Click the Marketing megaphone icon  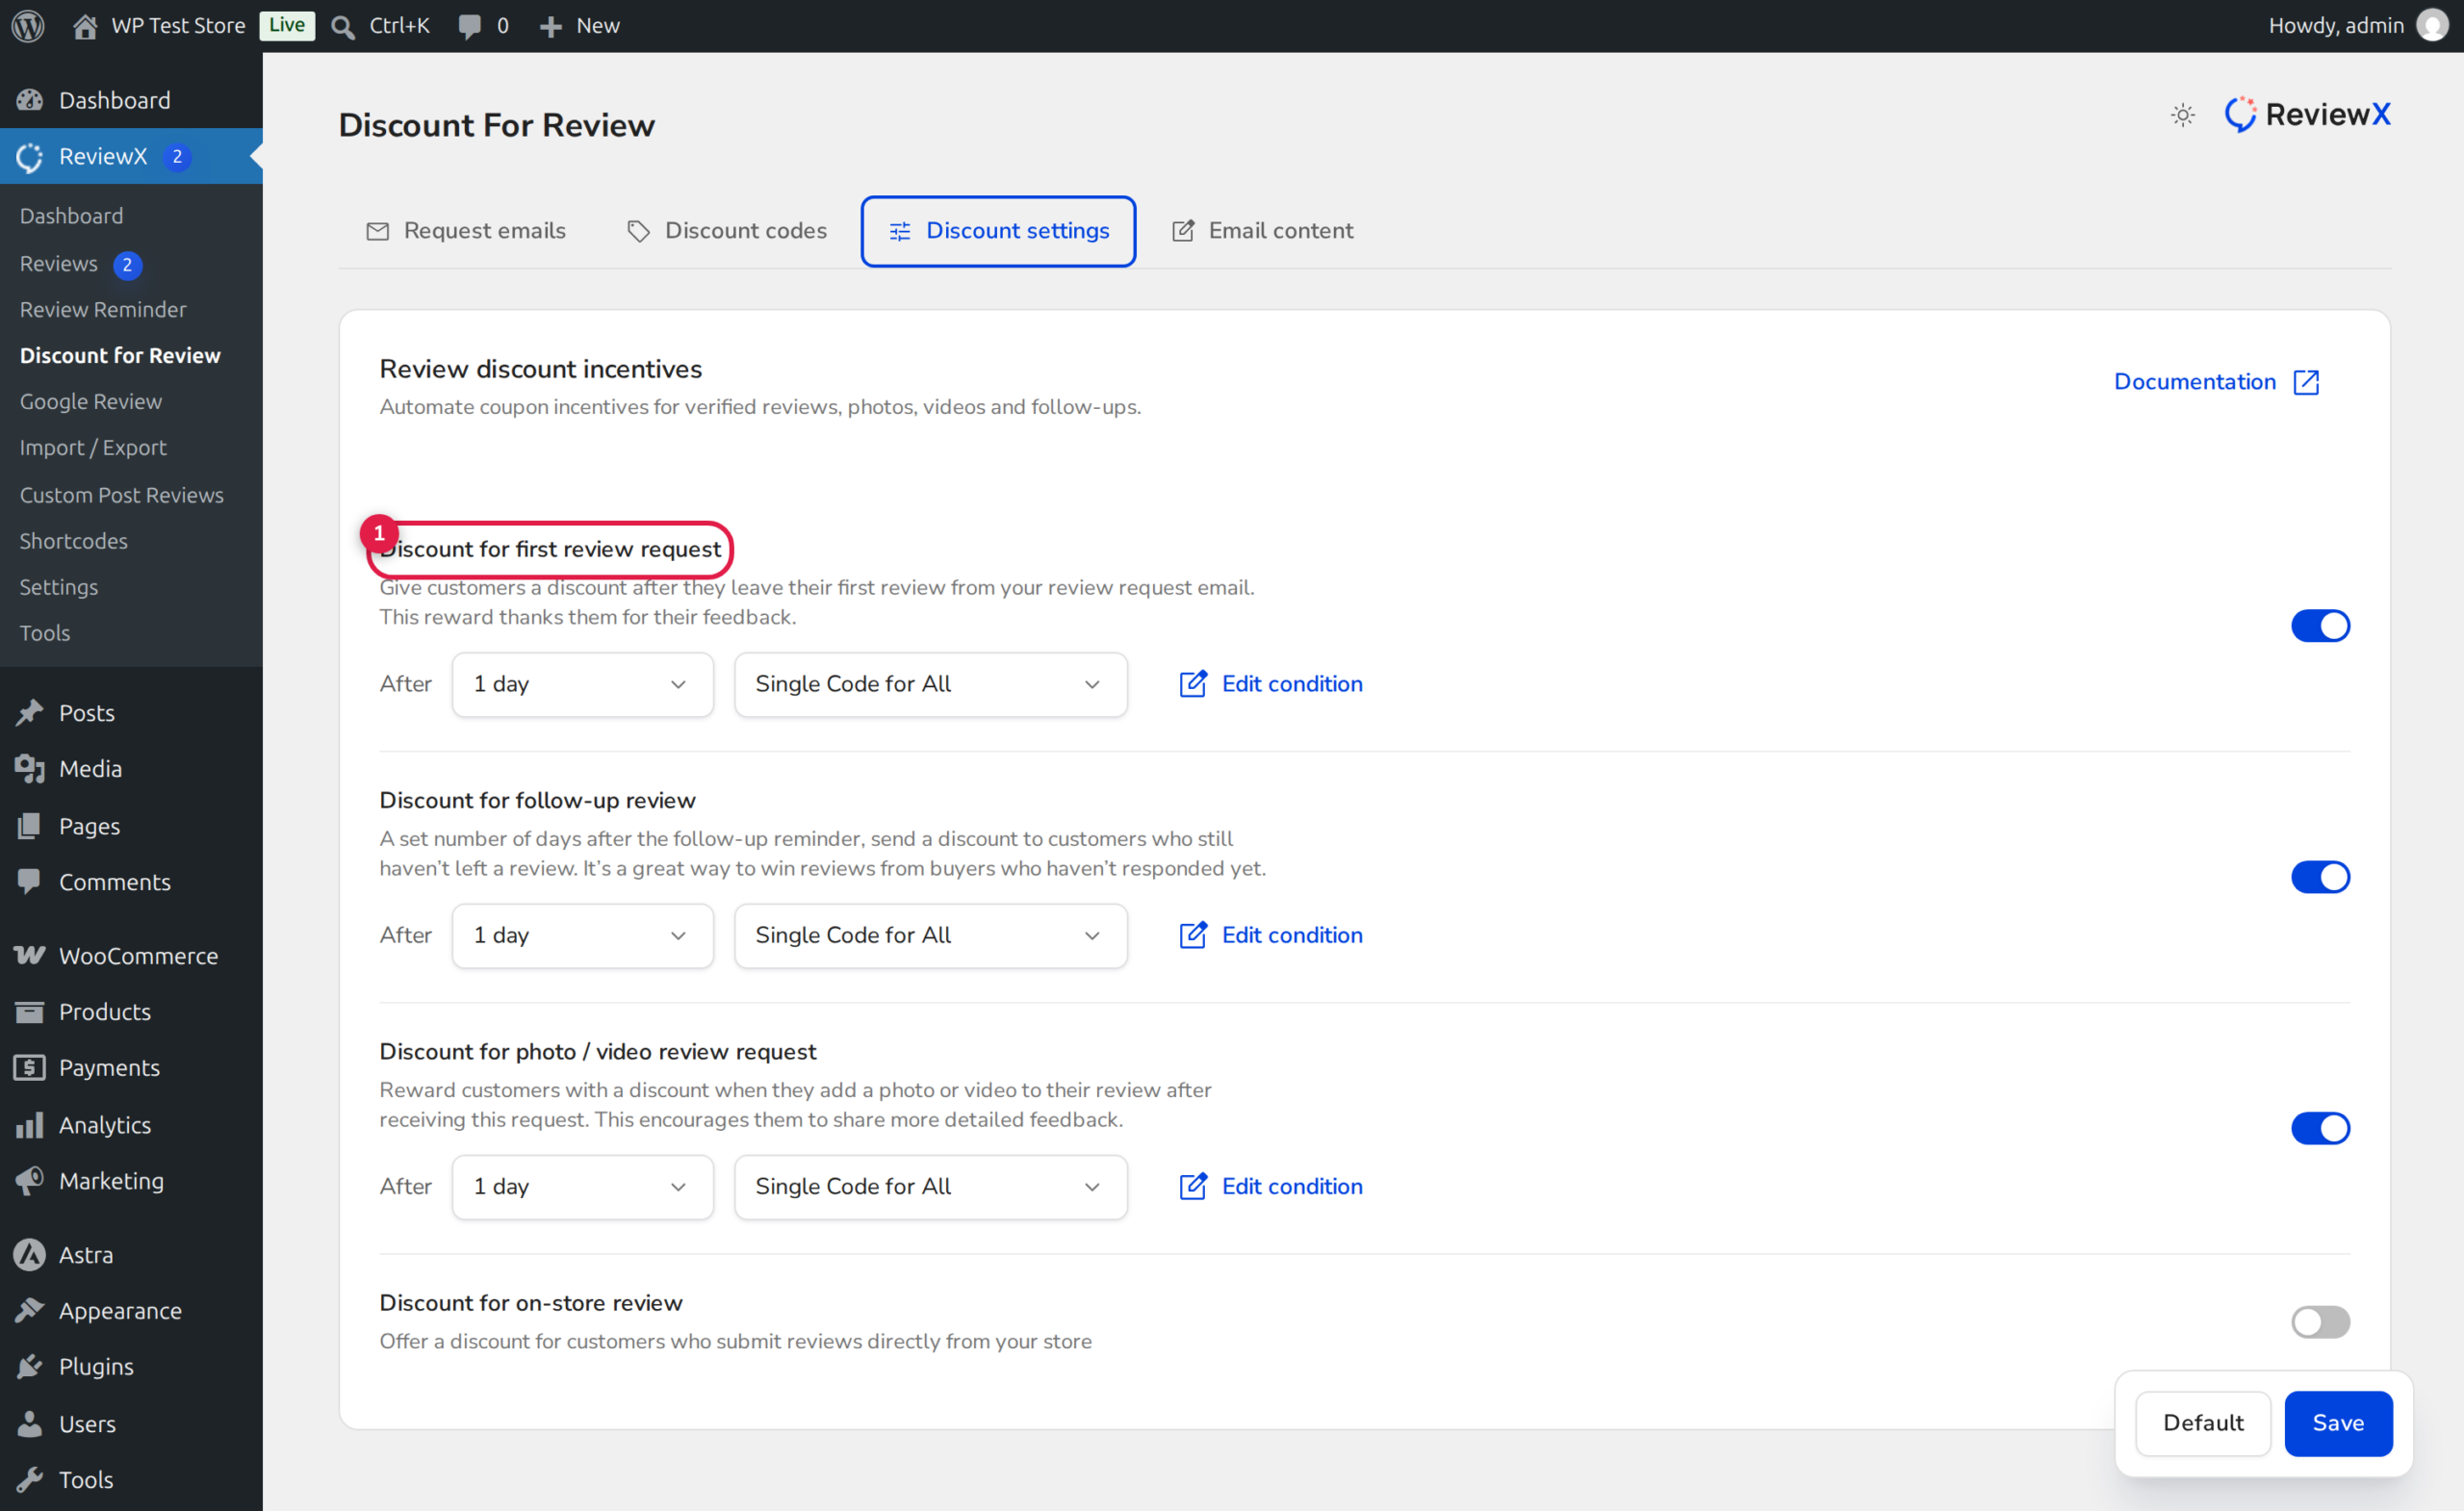[30, 1181]
